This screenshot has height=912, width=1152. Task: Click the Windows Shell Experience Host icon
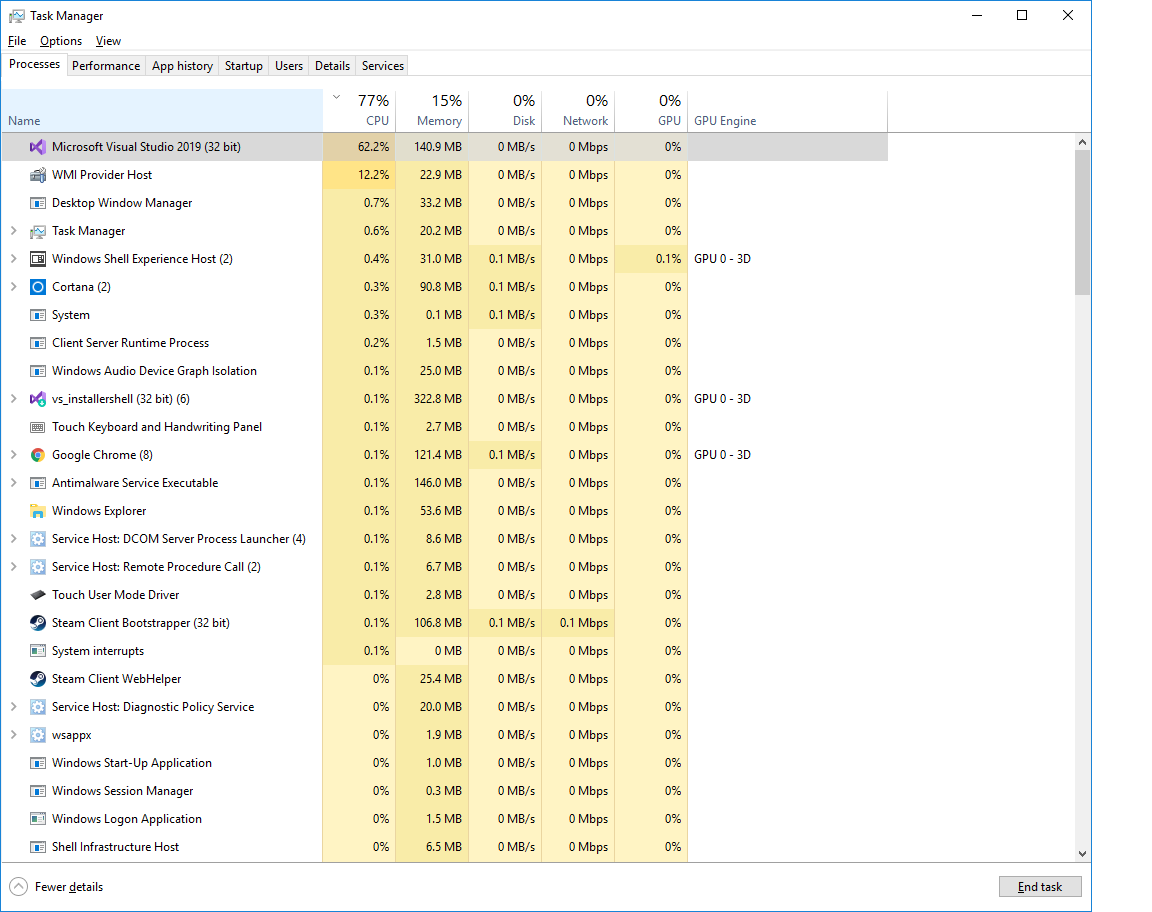point(37,259)
